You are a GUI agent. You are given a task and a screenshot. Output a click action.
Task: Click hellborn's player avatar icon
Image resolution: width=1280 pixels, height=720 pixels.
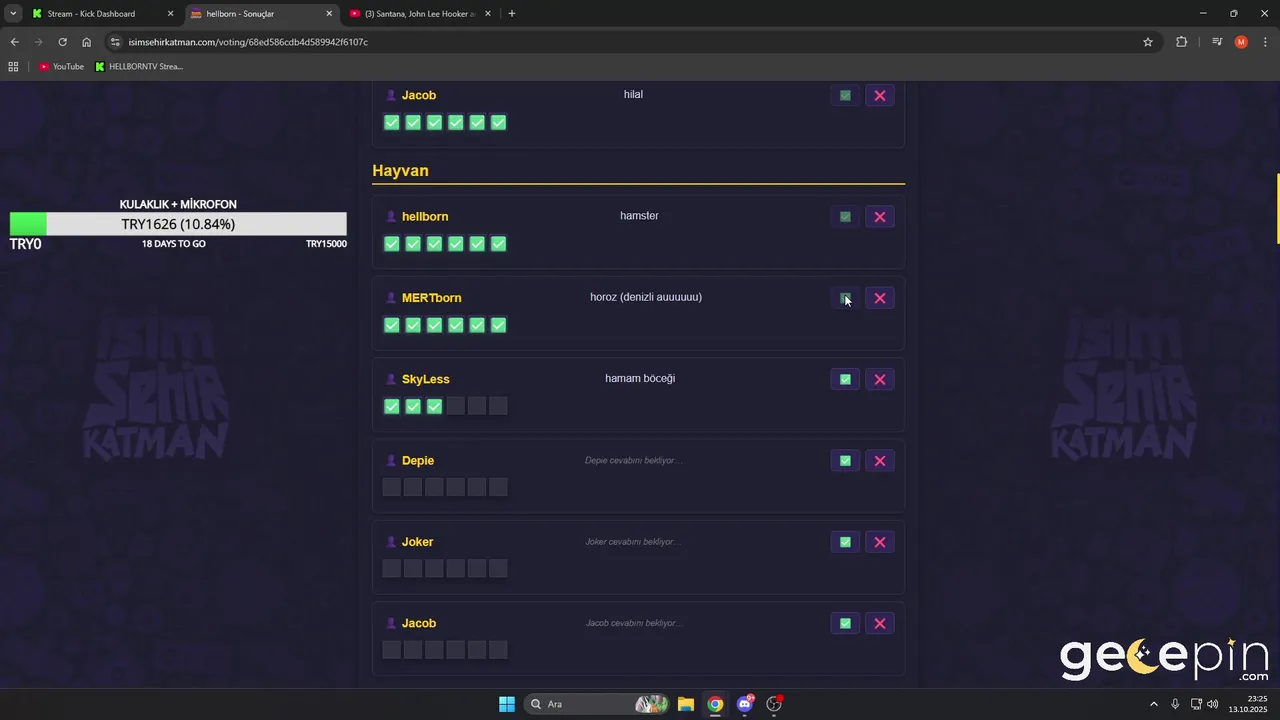pos(391,216)
